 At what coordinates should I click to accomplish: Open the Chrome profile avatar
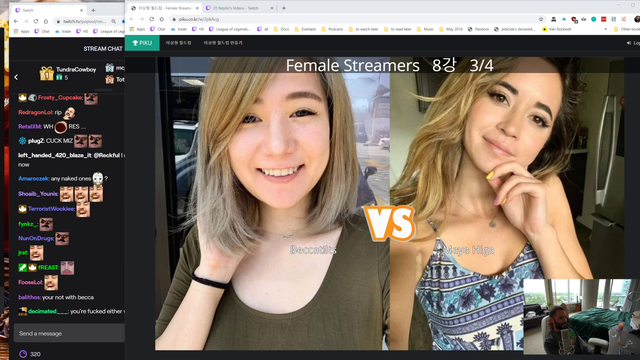tap(637, 19)
